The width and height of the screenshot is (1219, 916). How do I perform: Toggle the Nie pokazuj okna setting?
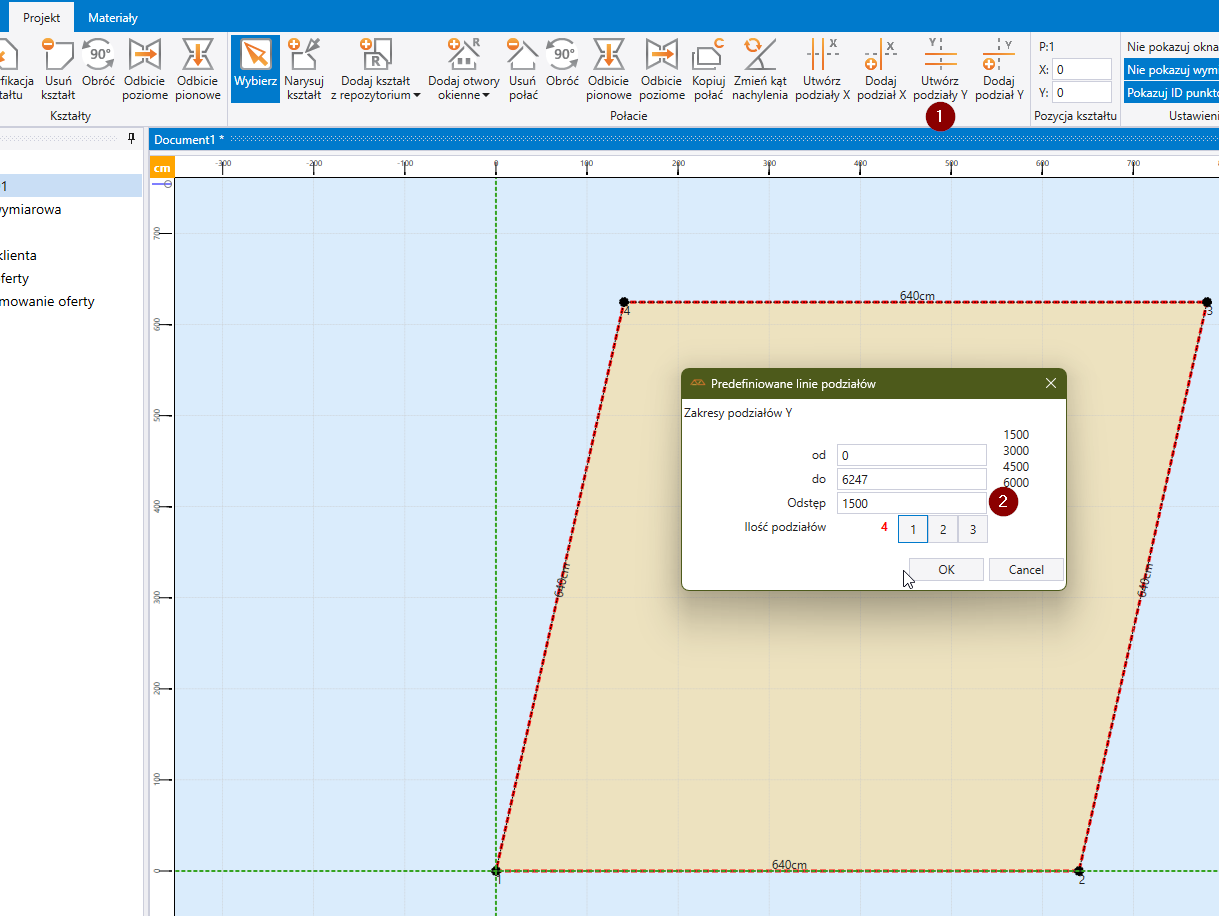pos(1171,46)
